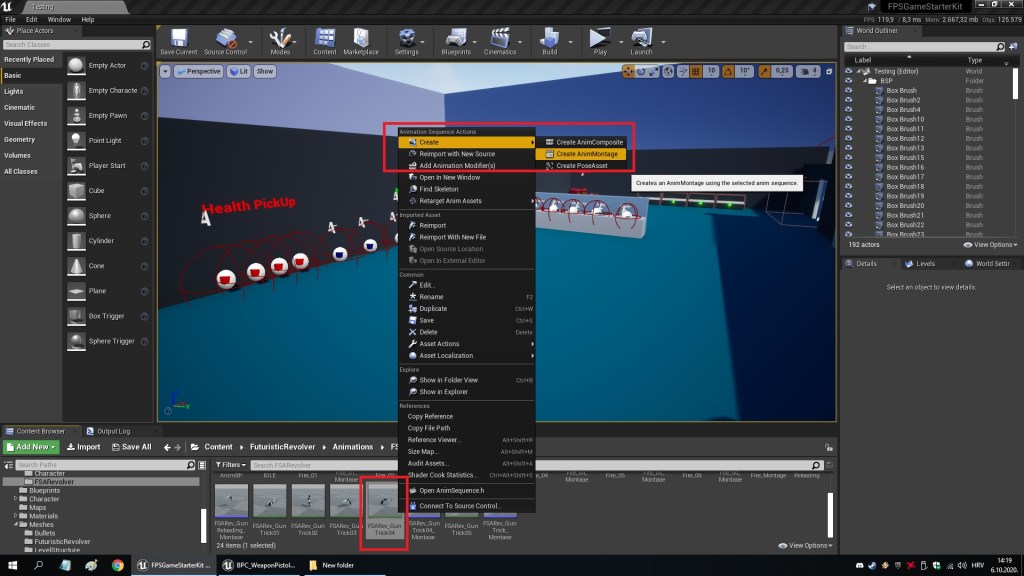Open the Marketplace from the toolbar
The height and width of the screenshot is (576, 1024).
click(361, 40)
